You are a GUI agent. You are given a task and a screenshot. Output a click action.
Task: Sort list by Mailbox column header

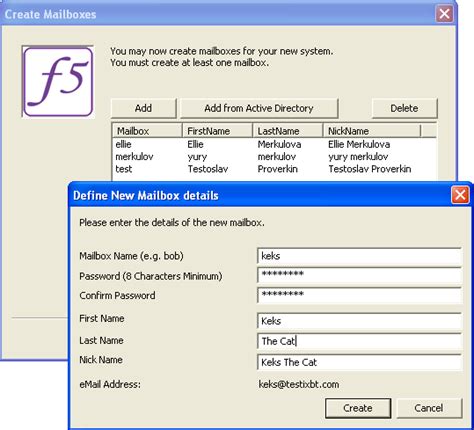[x=147, y=131]
